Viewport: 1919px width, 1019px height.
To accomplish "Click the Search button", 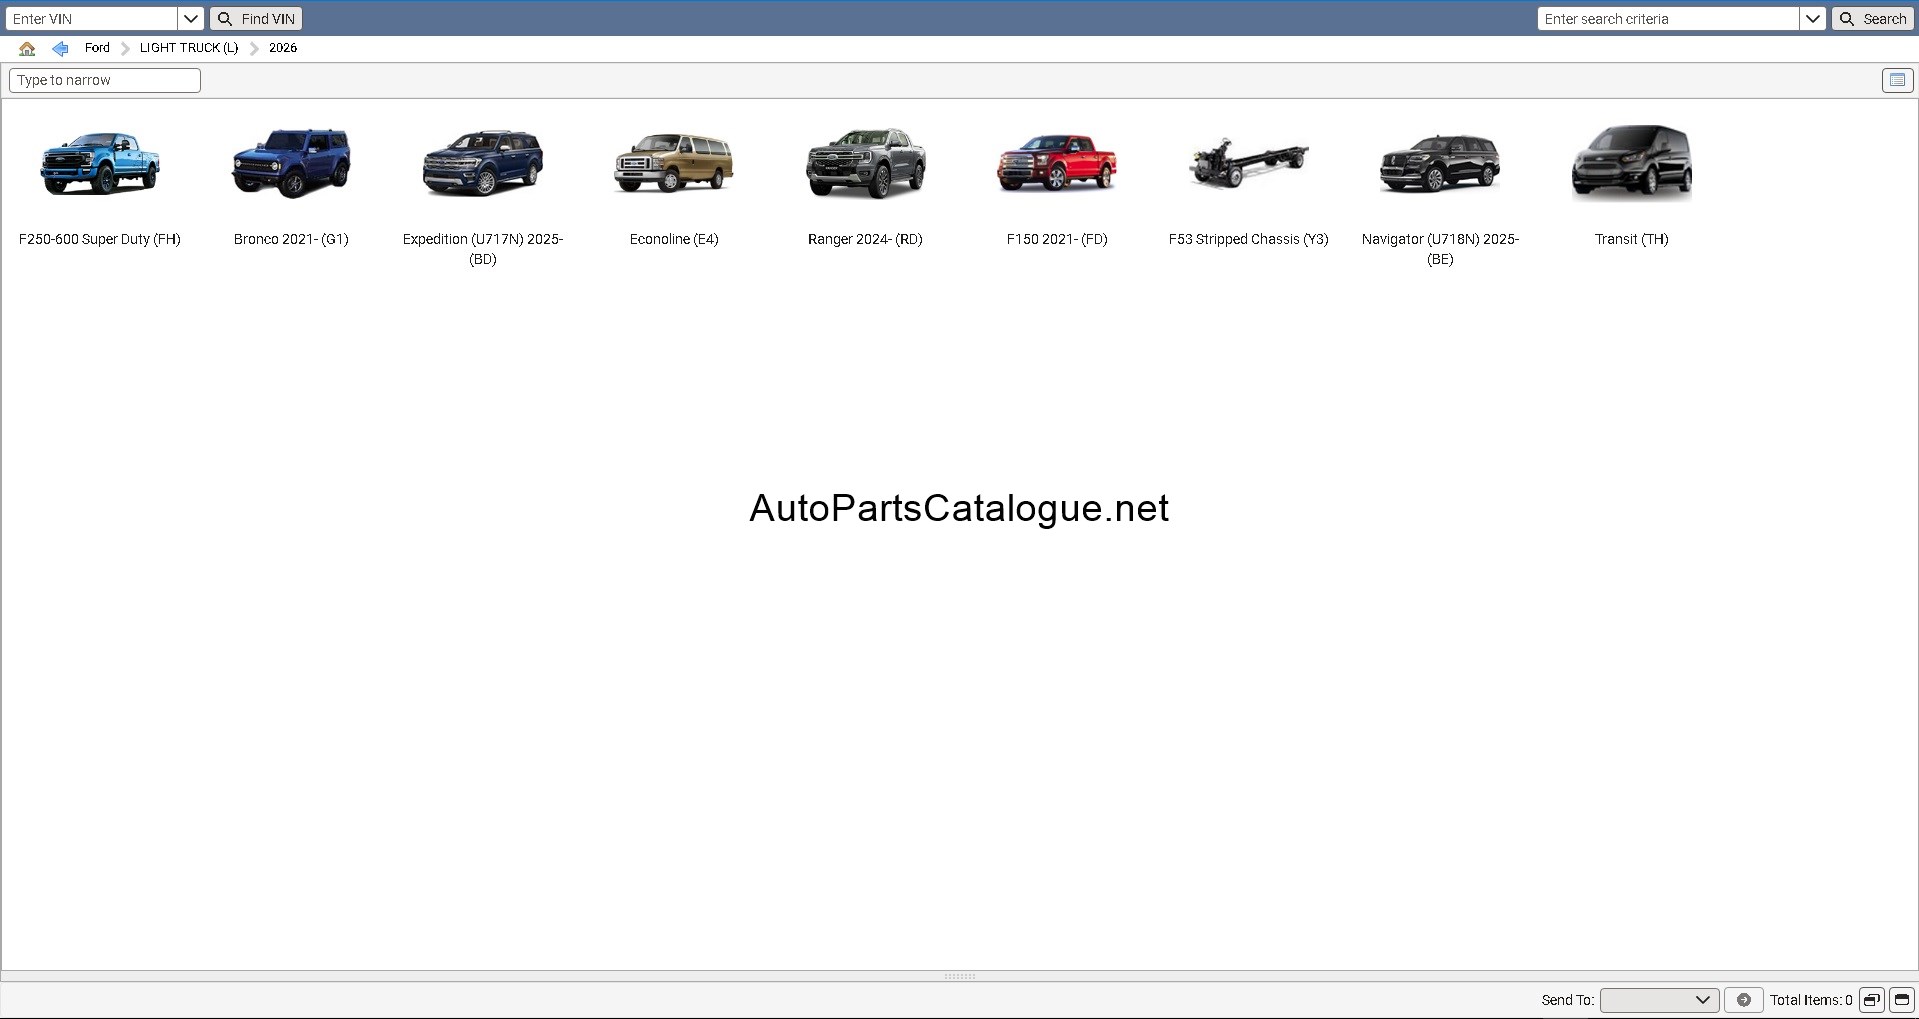I will 1873,19.
